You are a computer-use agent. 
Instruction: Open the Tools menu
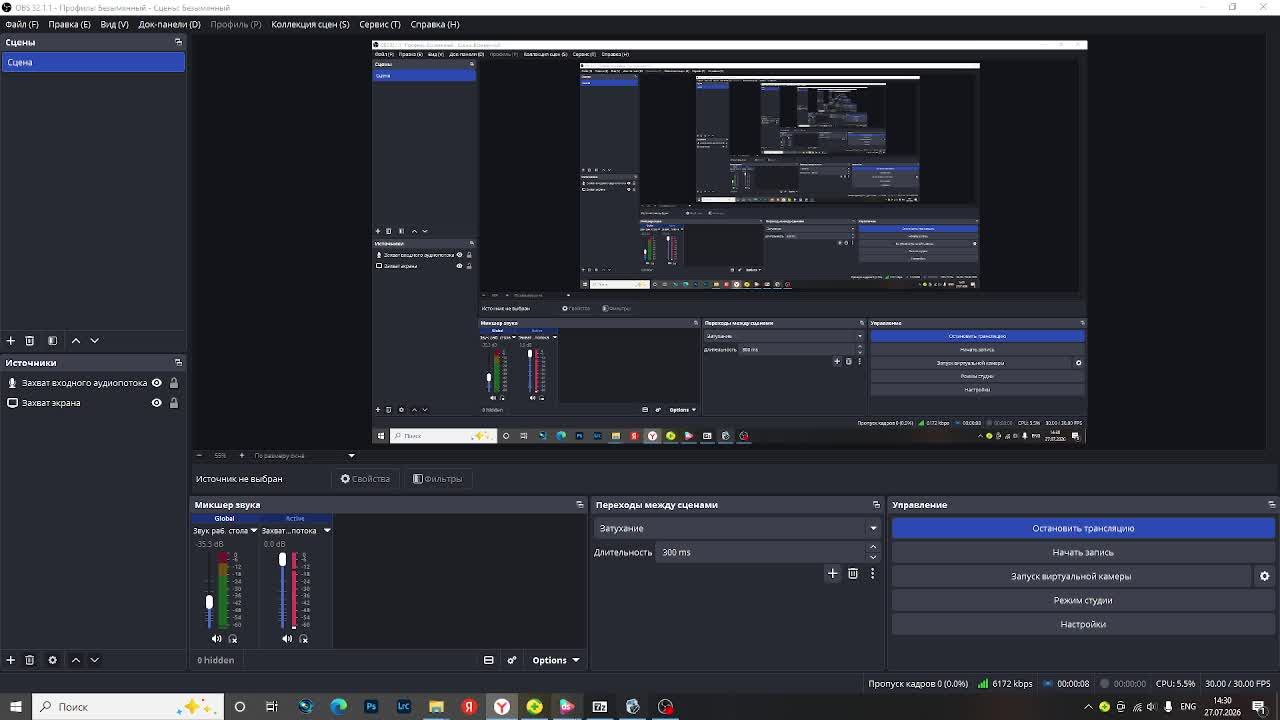(380, 24)
